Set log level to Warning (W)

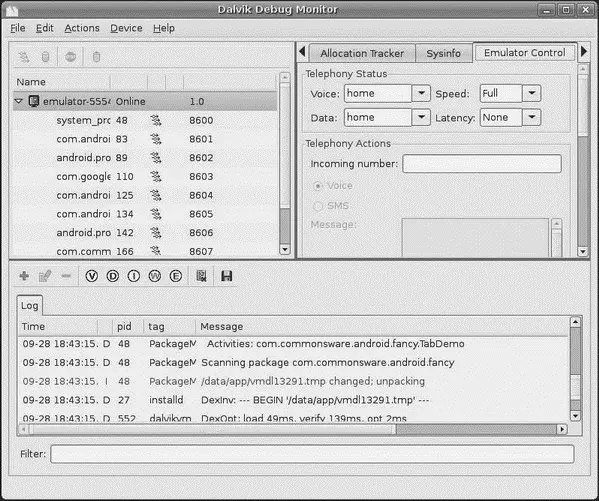(155, 276)
